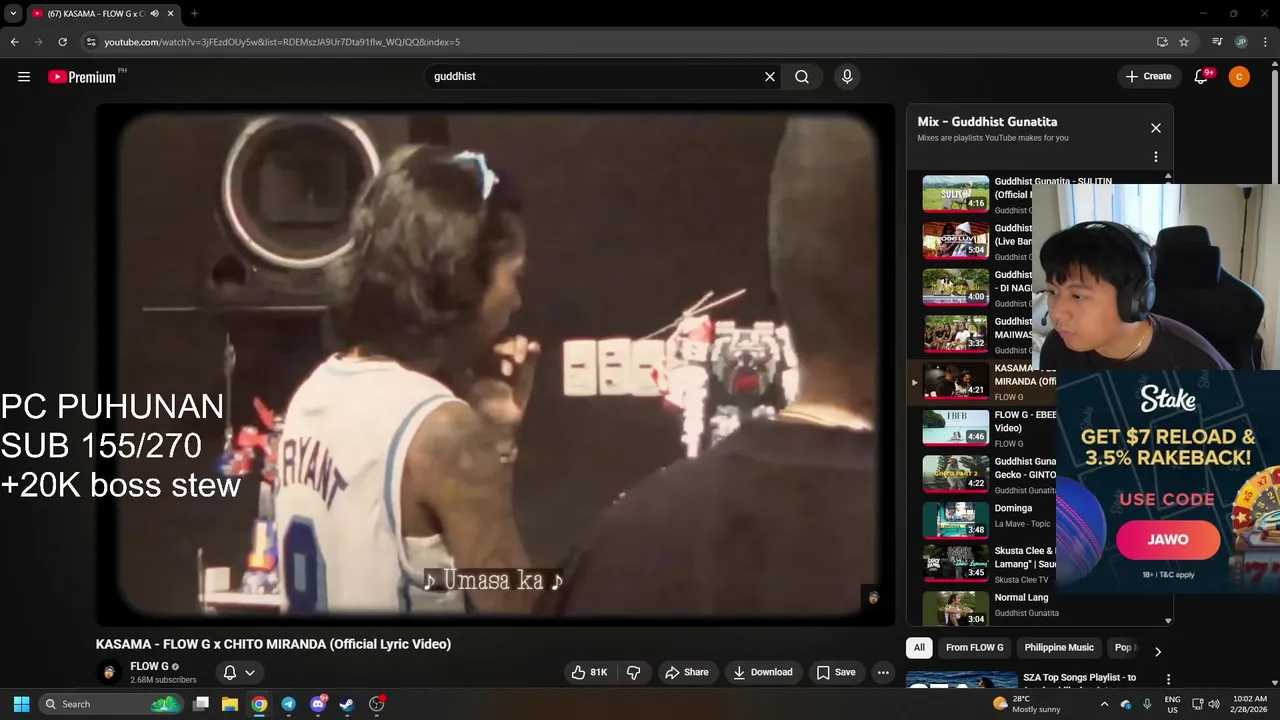Open weather widget showing 28°C
This screenshot has height=720, width=1280.
pyautogui.click(x=1026, y=704)
